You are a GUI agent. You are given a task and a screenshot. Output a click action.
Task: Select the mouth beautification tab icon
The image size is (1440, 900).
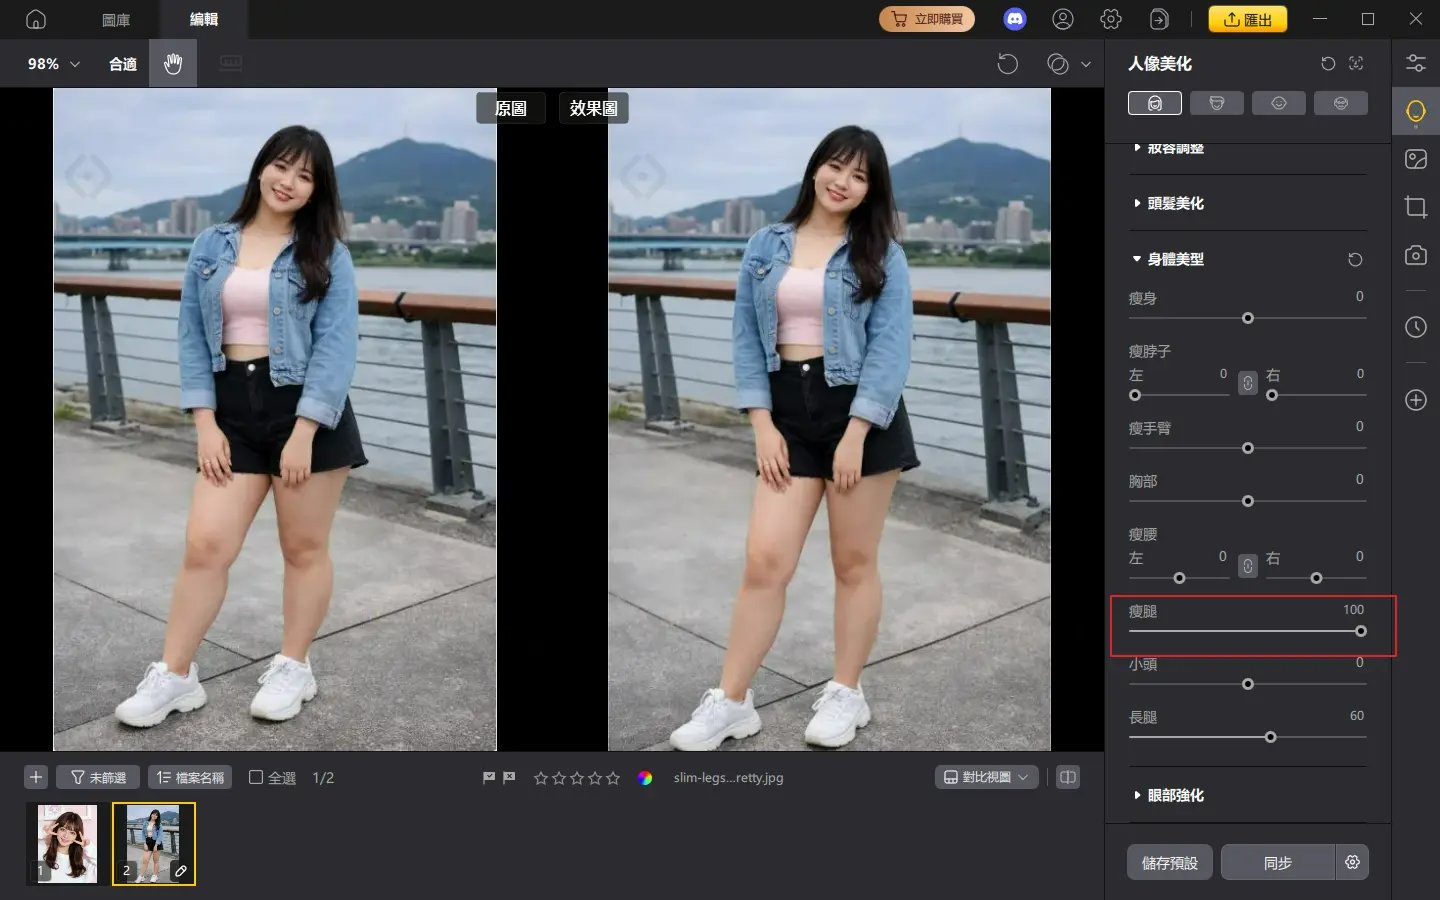1341,102
